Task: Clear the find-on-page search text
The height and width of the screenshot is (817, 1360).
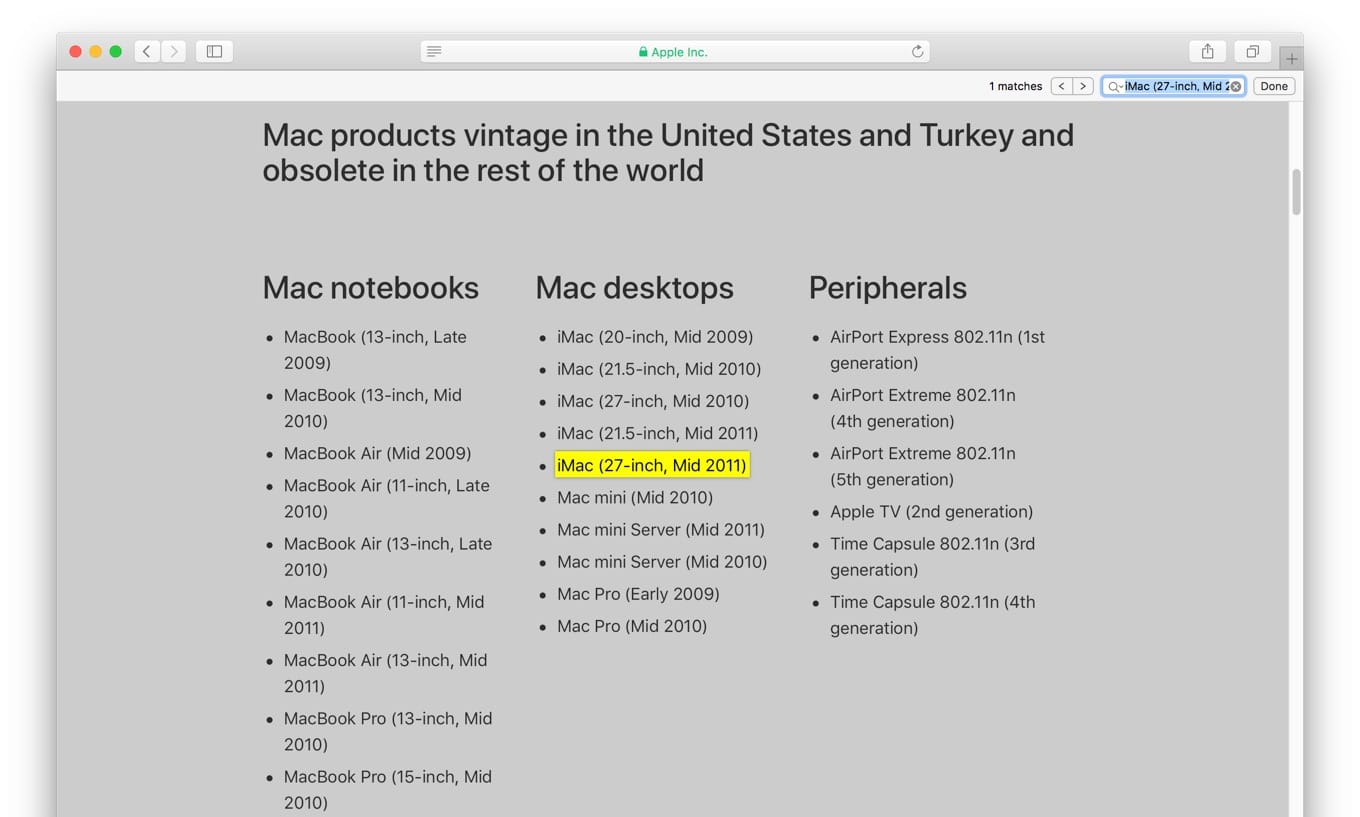Action: tap(1236, 86)
